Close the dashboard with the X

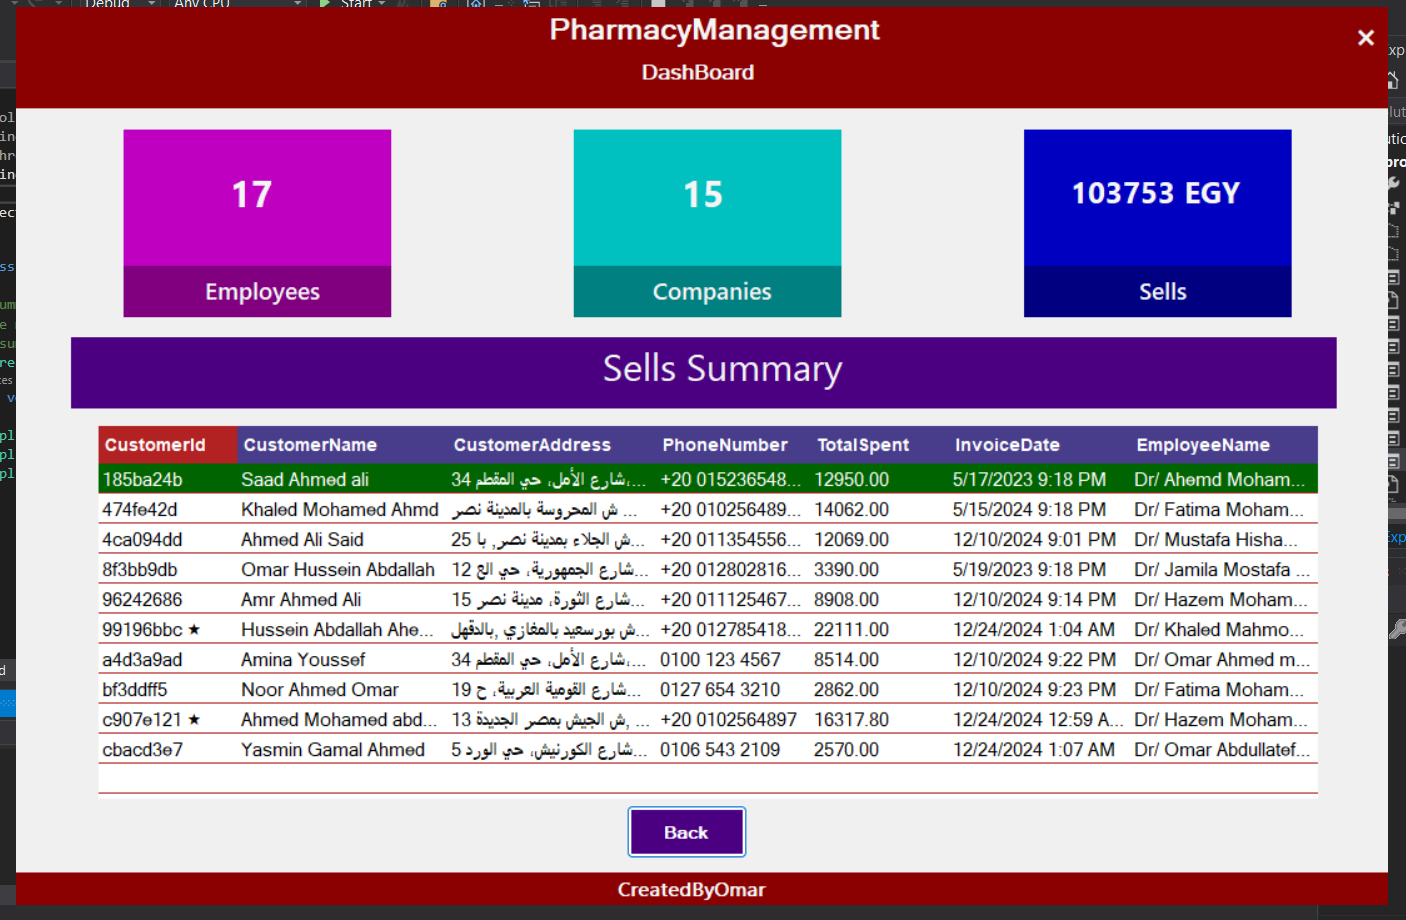tap(1365, 38)
